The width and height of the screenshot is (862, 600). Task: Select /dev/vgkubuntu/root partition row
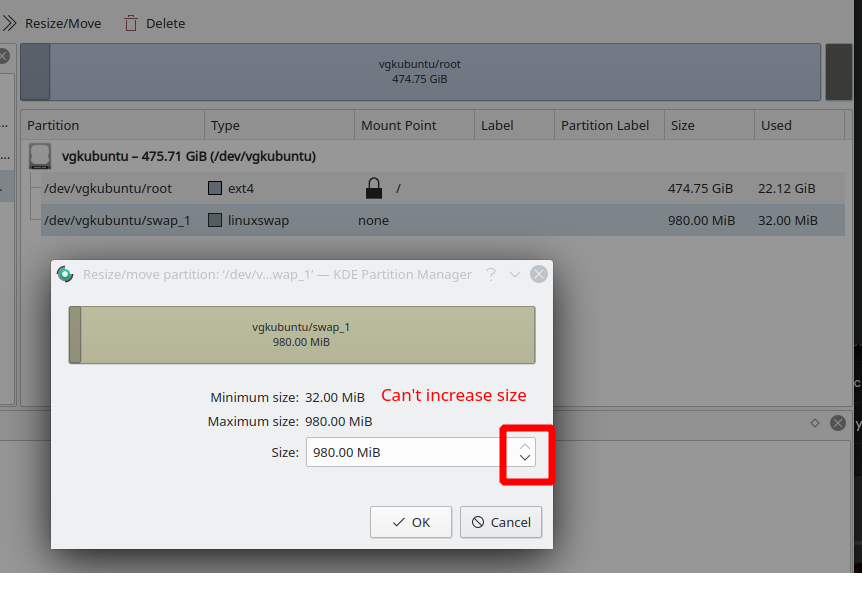[x=443, y=188]
